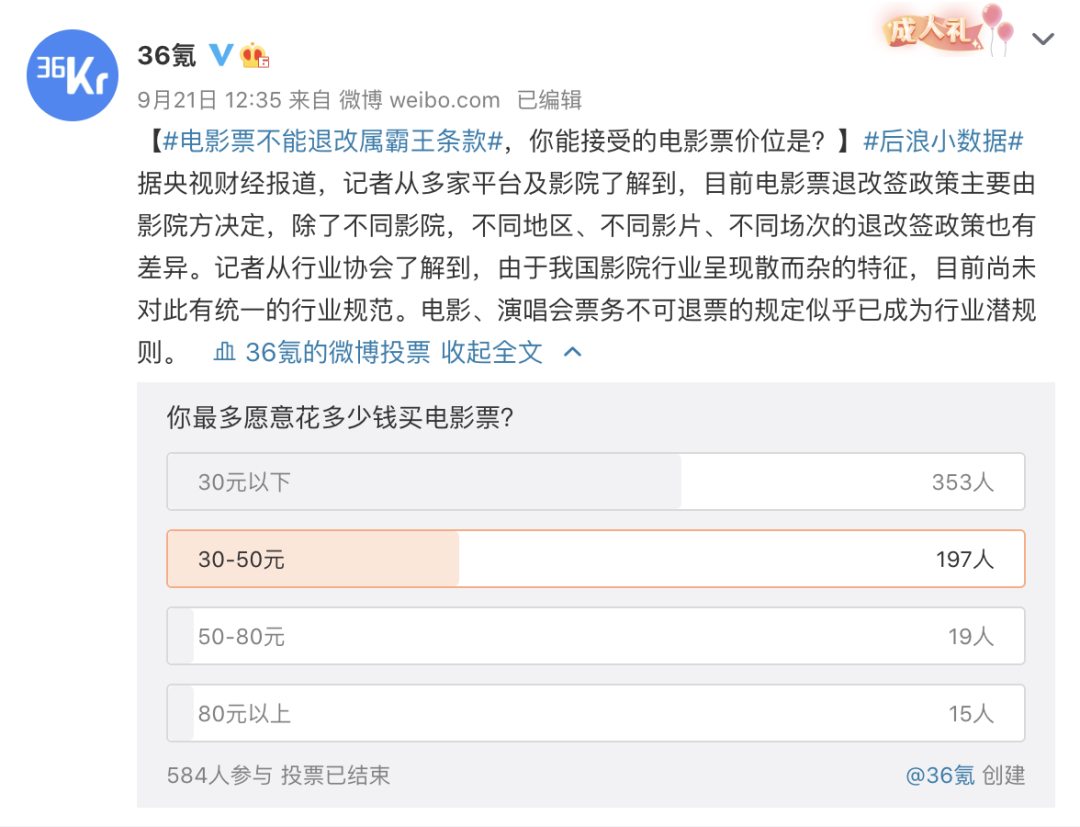Click the poll chart icon before 36氪的微博投票
This screenshot has width=1080, height=827.
click(226, 352)
